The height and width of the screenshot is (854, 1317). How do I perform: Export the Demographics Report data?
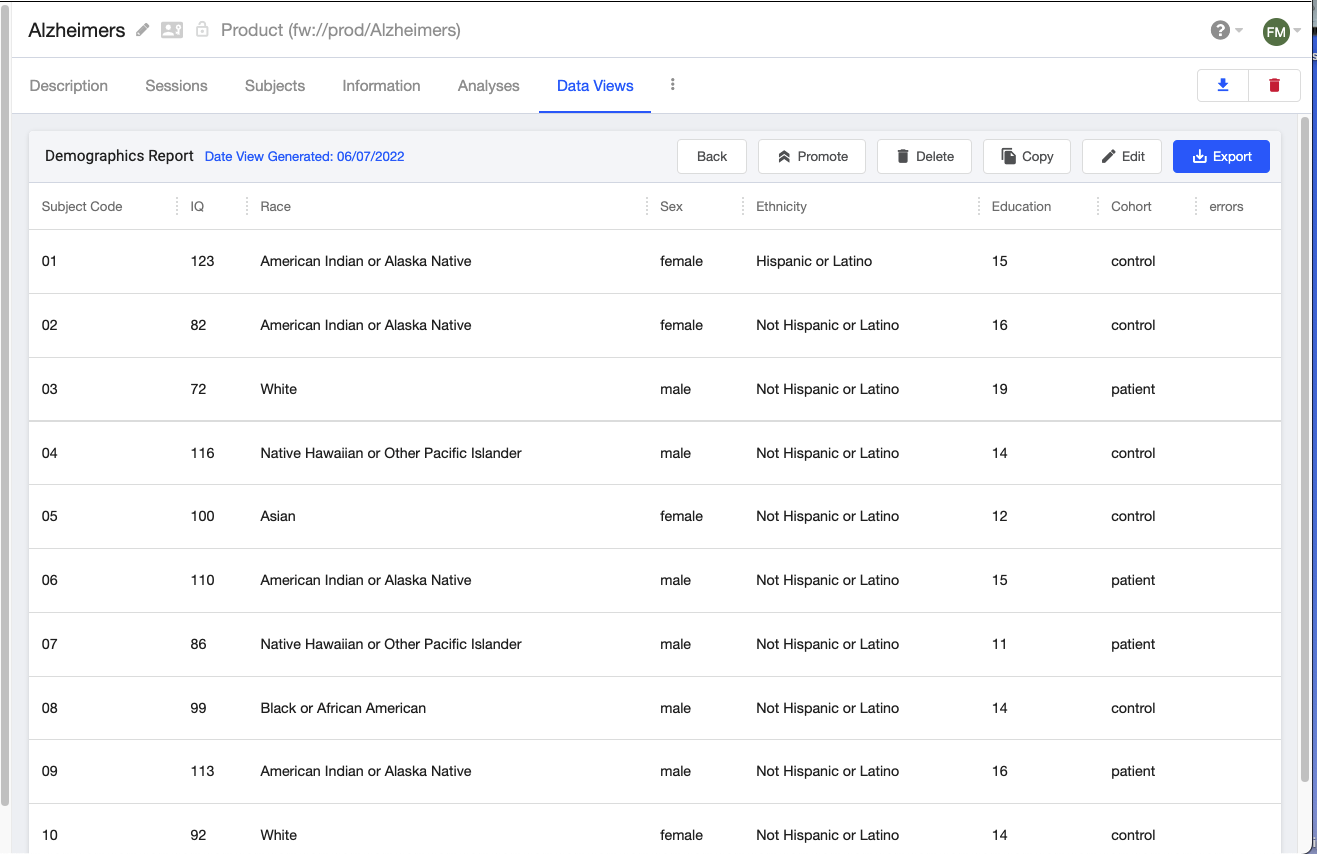(1221, 156)
